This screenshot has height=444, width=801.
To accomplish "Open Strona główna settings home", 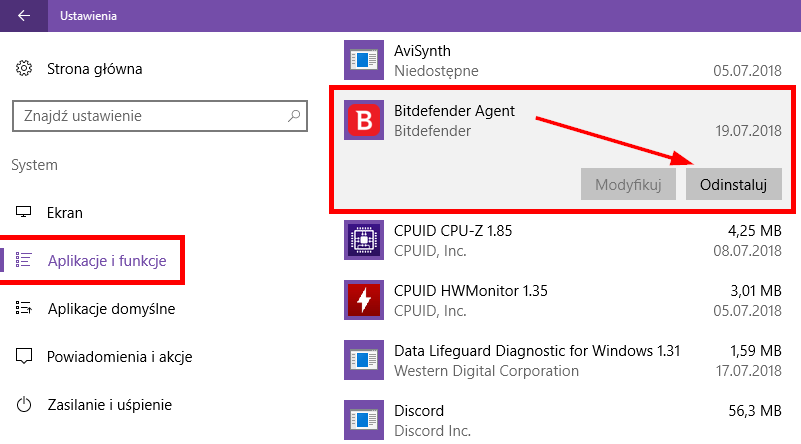I will click(x=95, y=69).
